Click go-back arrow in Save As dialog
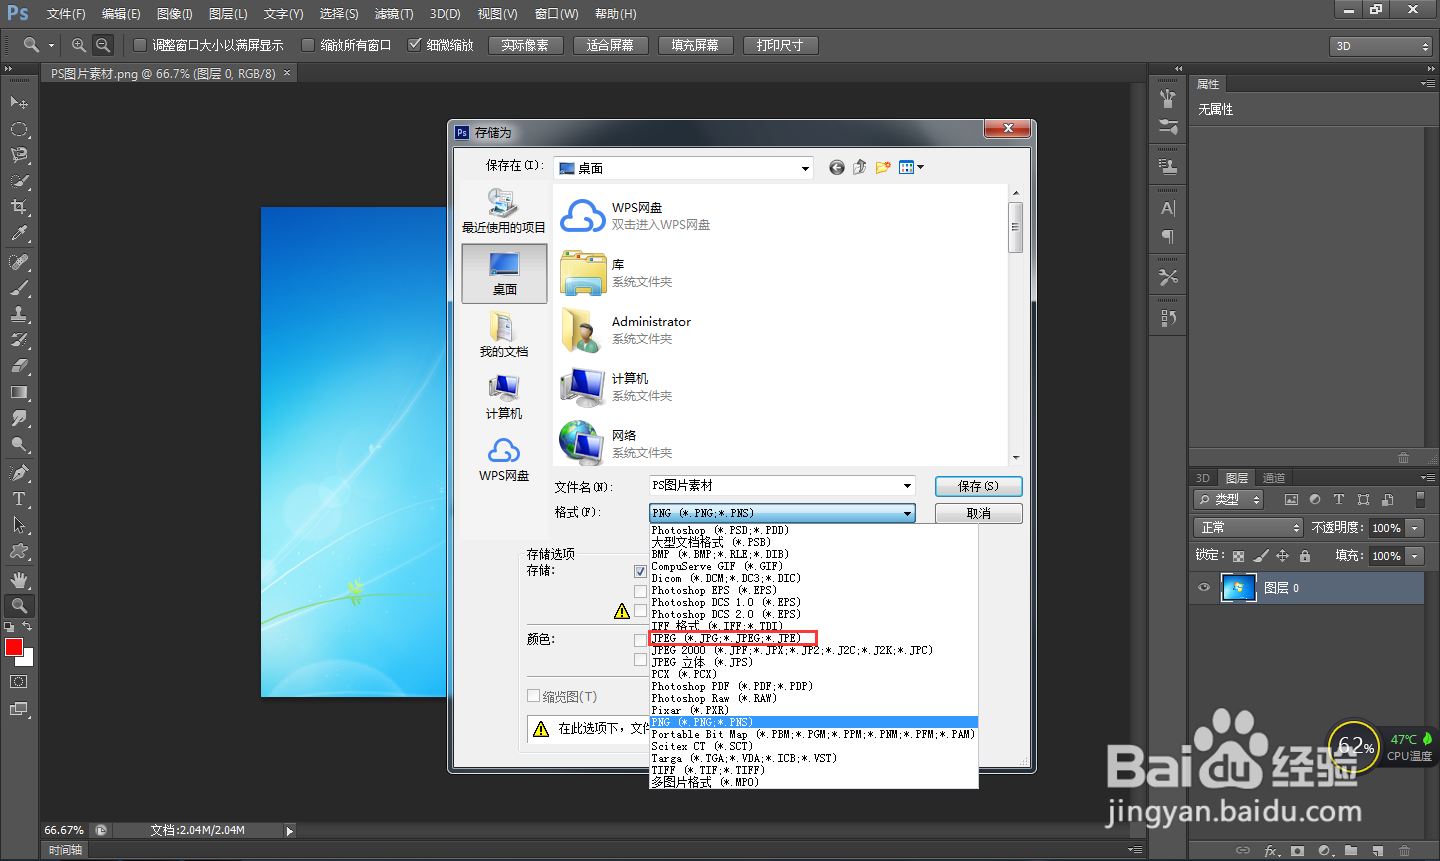 (837, 167)
